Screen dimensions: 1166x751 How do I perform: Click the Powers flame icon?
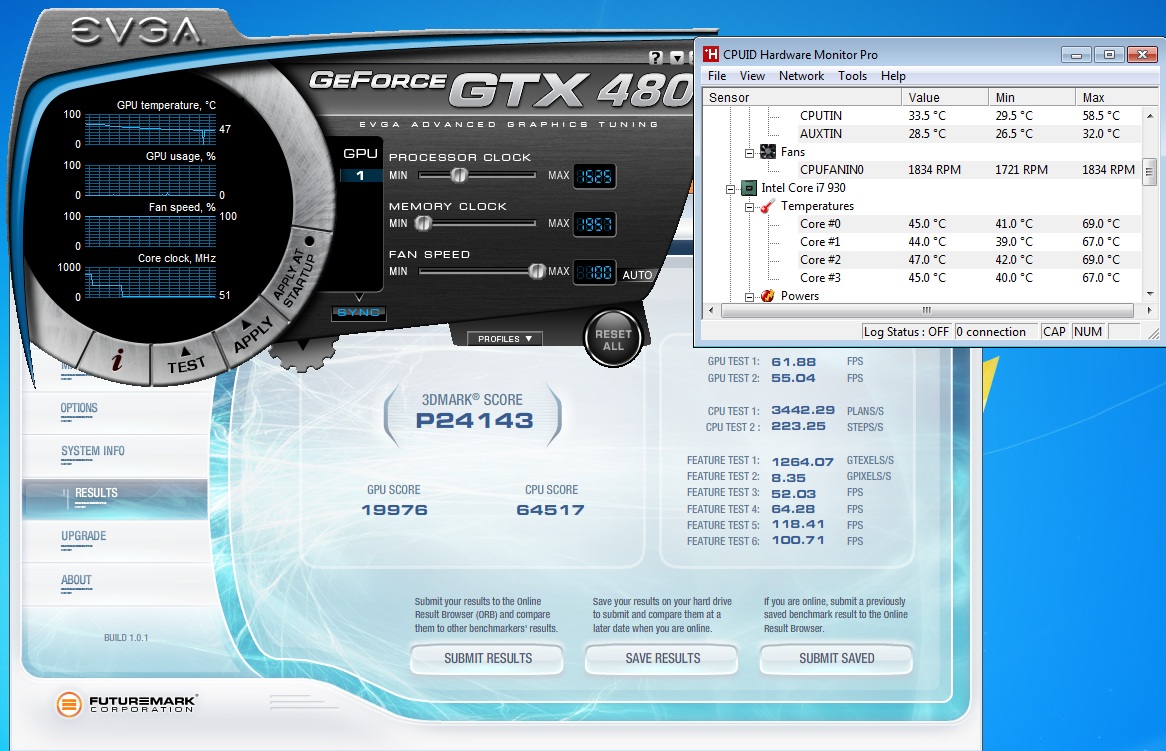[x=768, y=296]
